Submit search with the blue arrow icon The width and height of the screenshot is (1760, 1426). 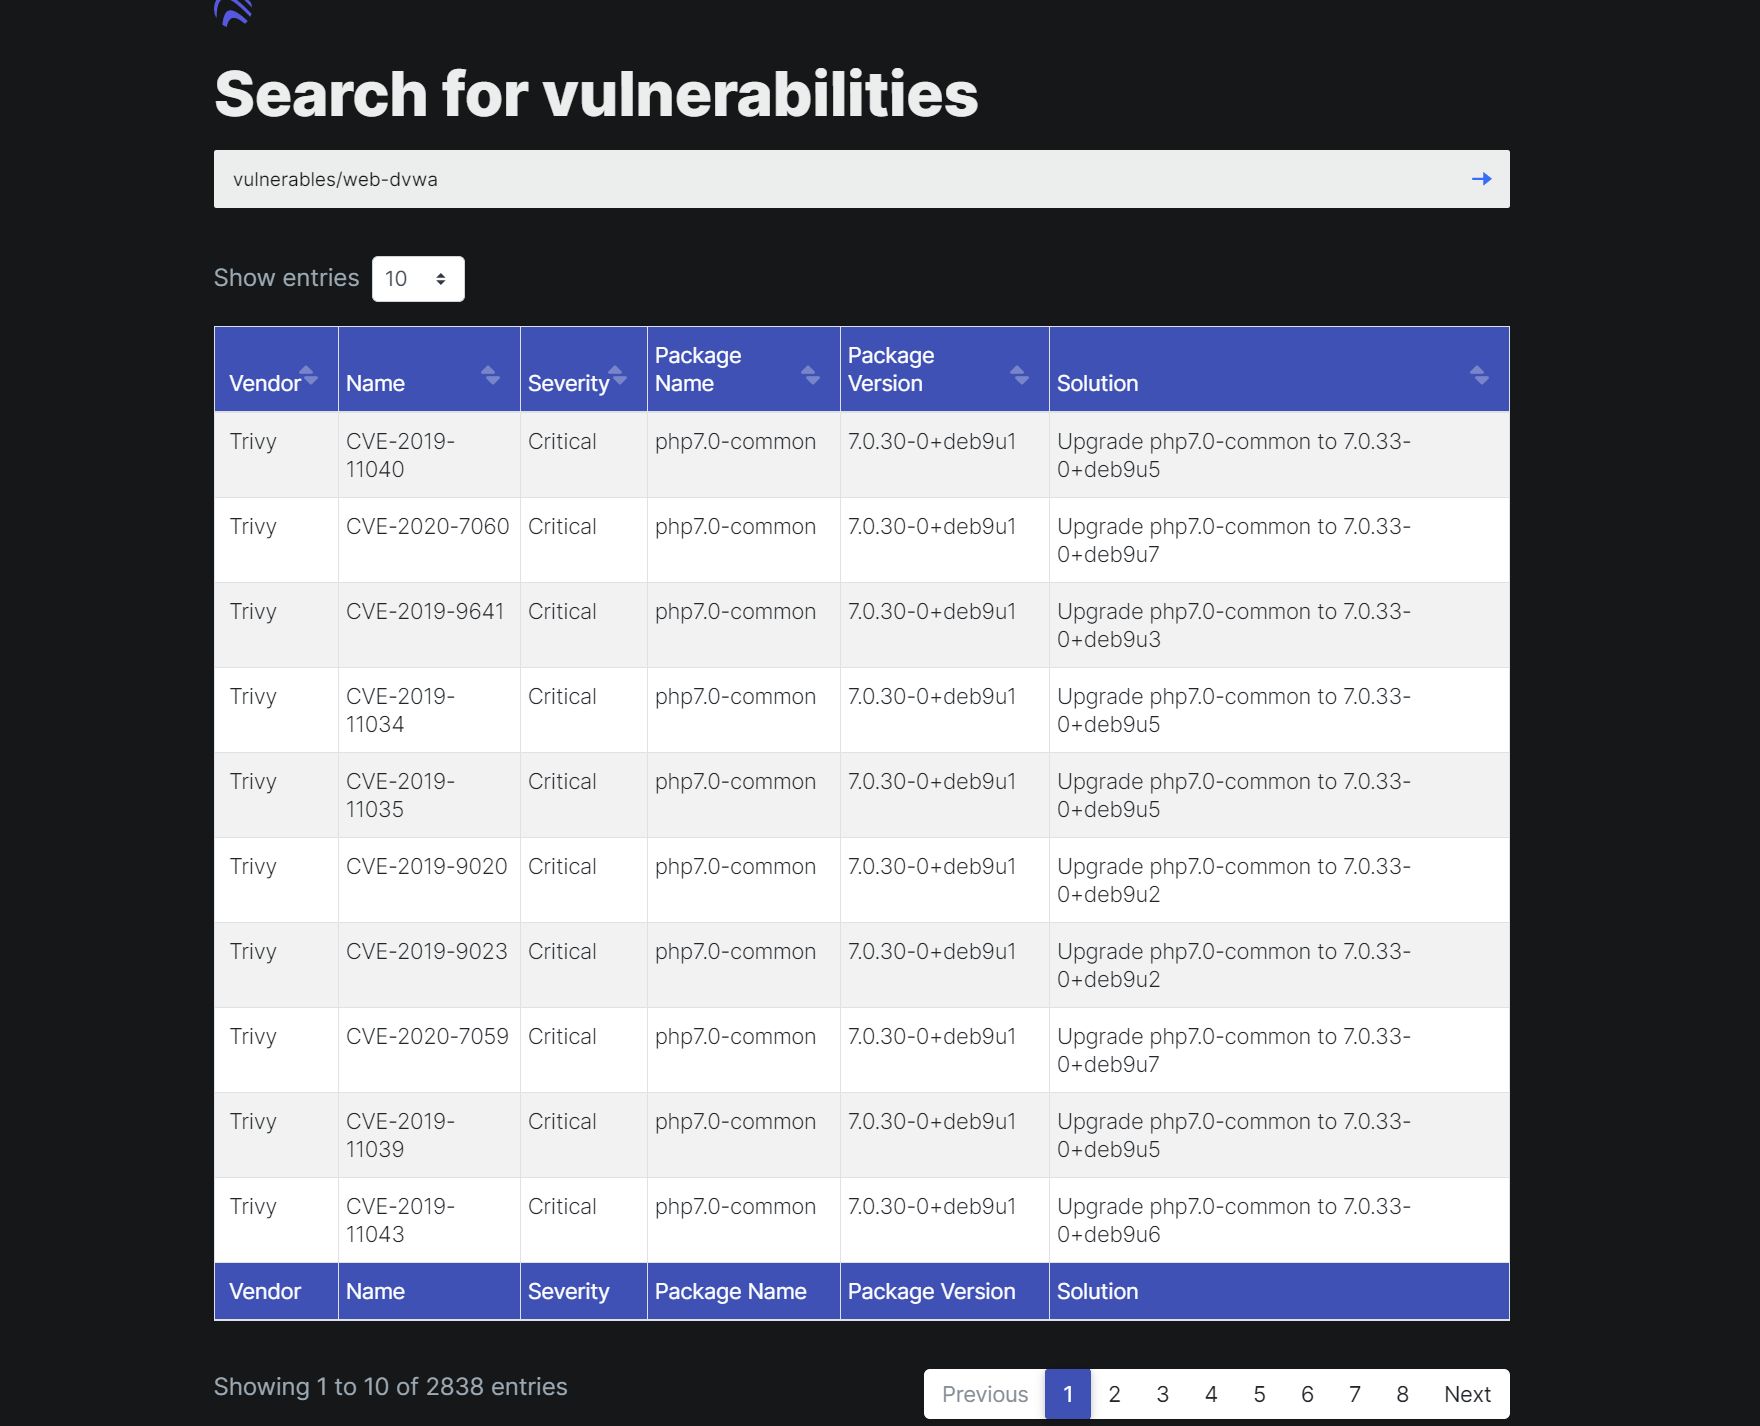1481,179
